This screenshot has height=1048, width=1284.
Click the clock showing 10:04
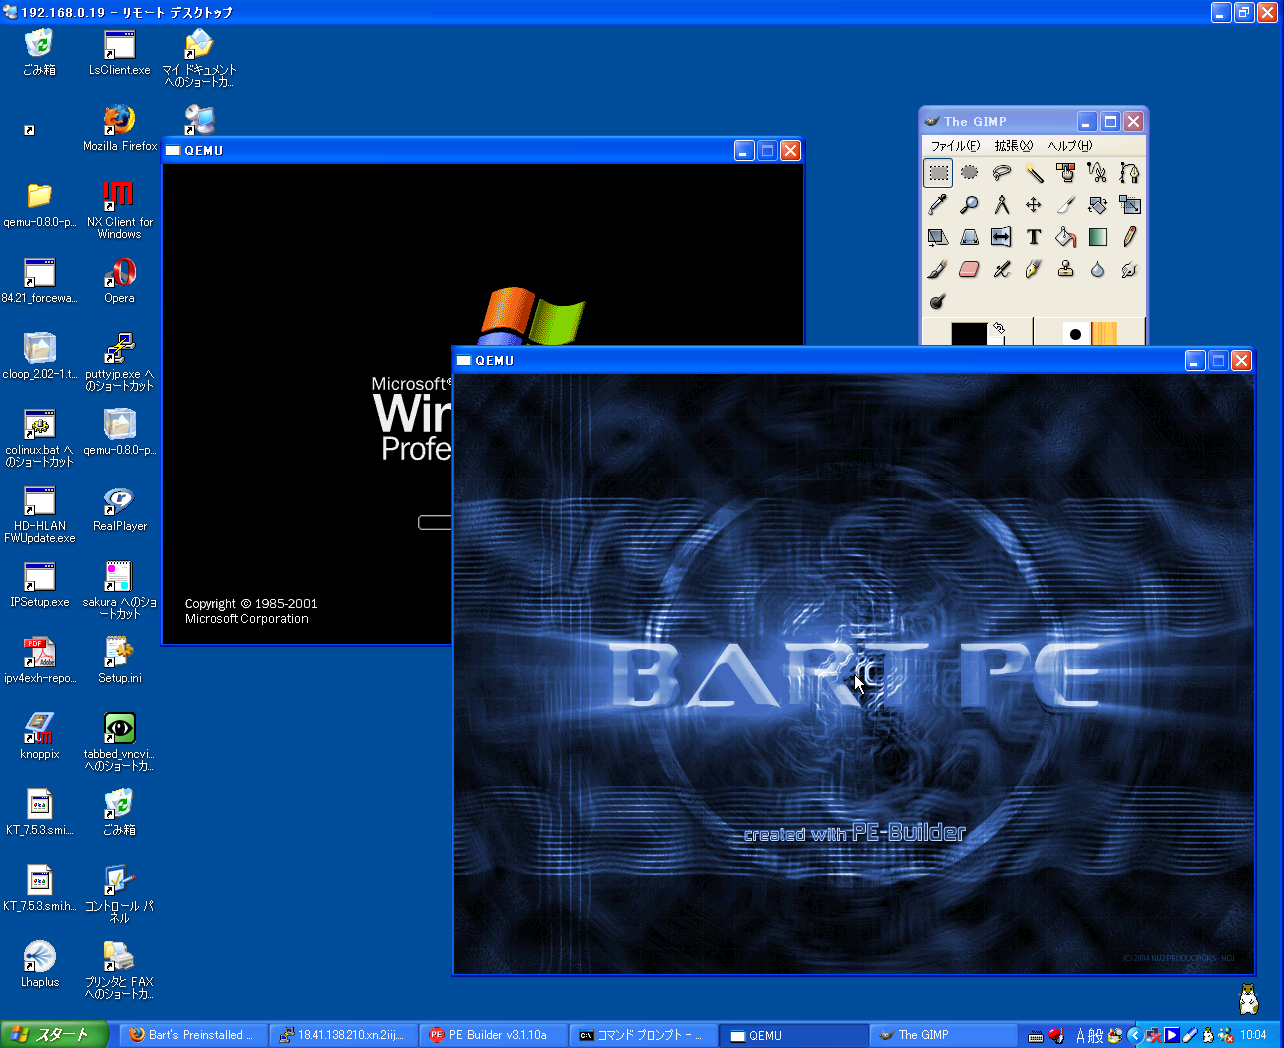pos(1253,1036)
